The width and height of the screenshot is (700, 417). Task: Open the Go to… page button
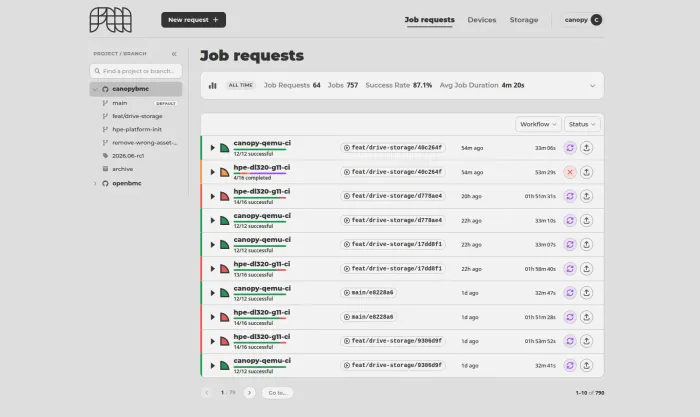[277, 393]
